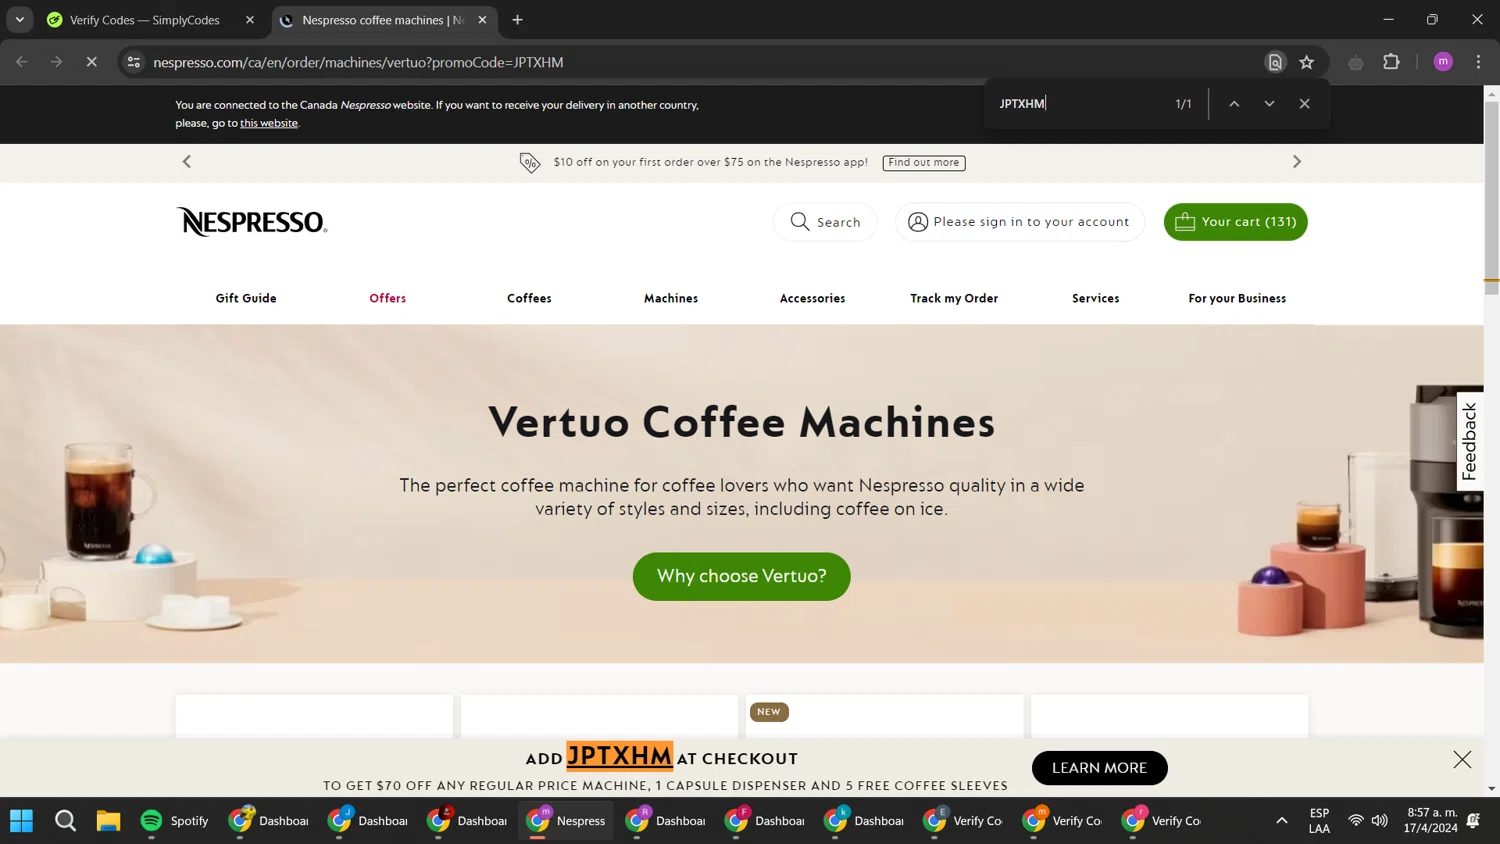The width and height of the screenshot is (1500, 844).
Task: Show hidden system tray icons
Action: pos(1281,821)
